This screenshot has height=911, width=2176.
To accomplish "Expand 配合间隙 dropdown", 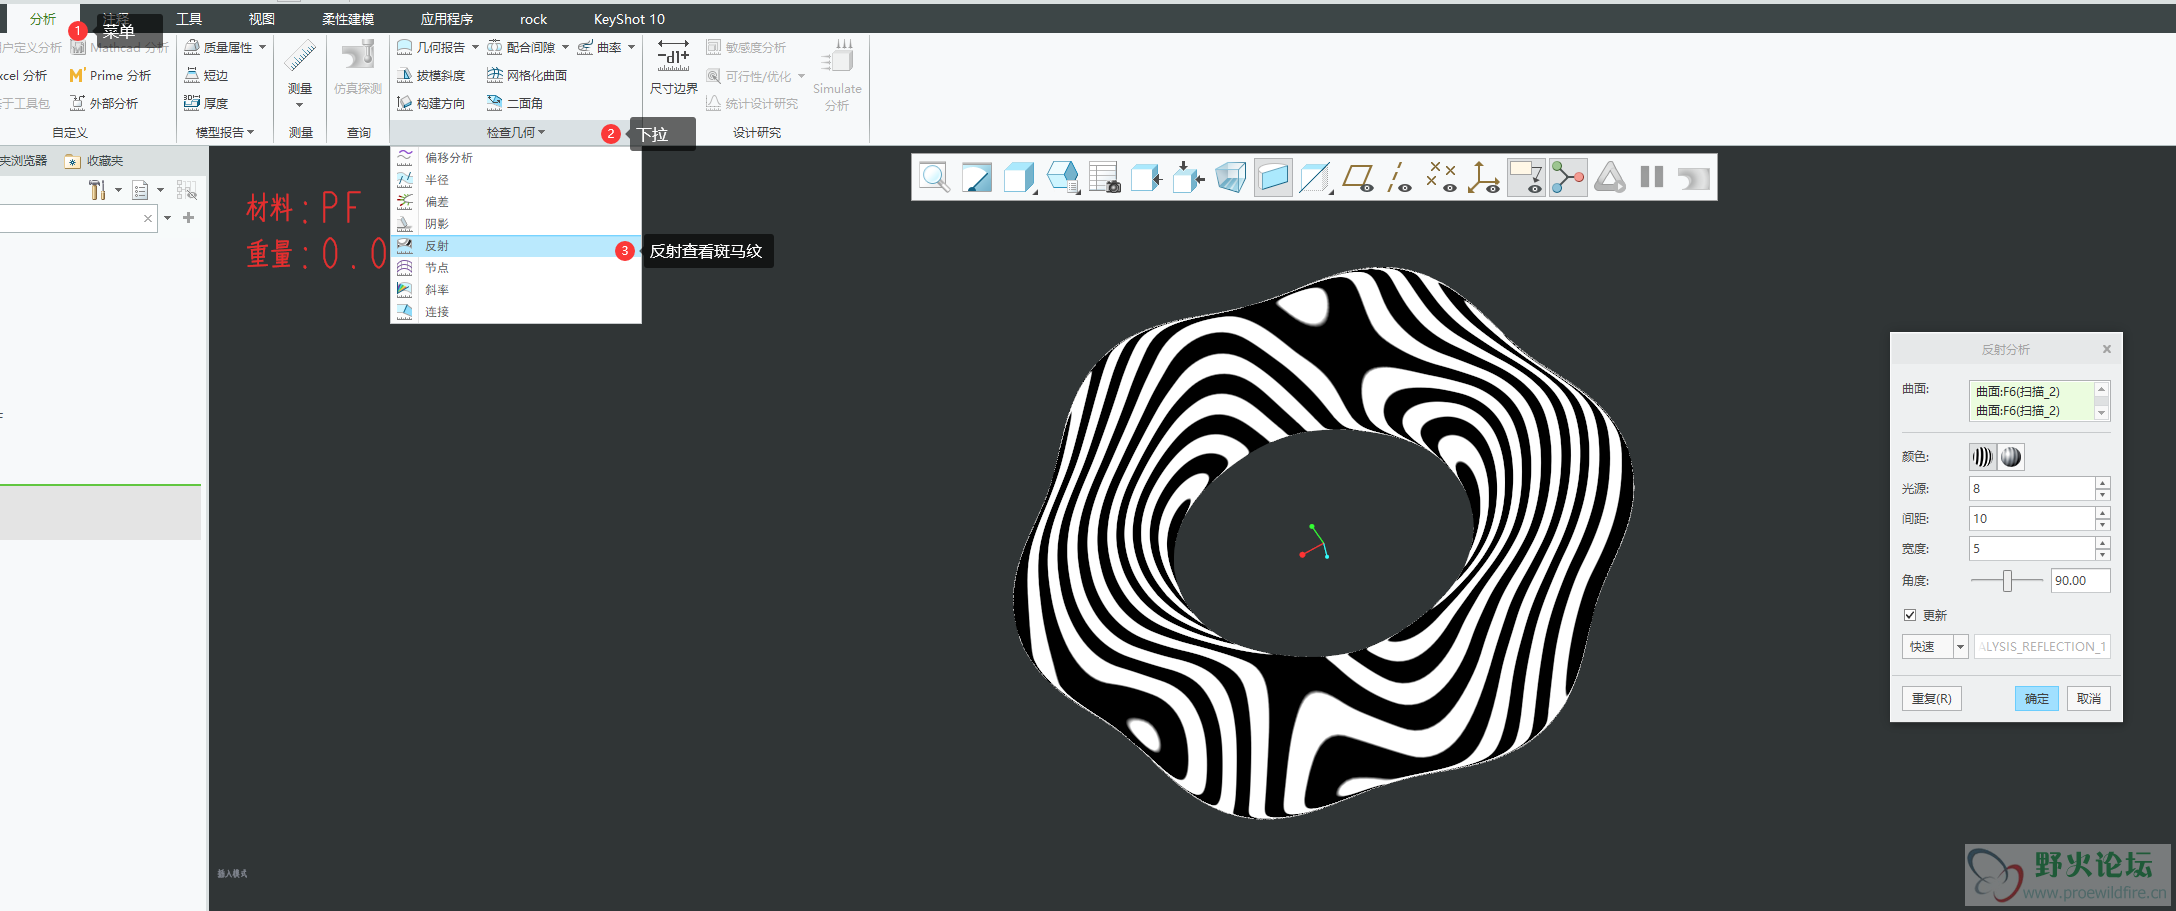I will pyautogui.click(x=565, y=47).
